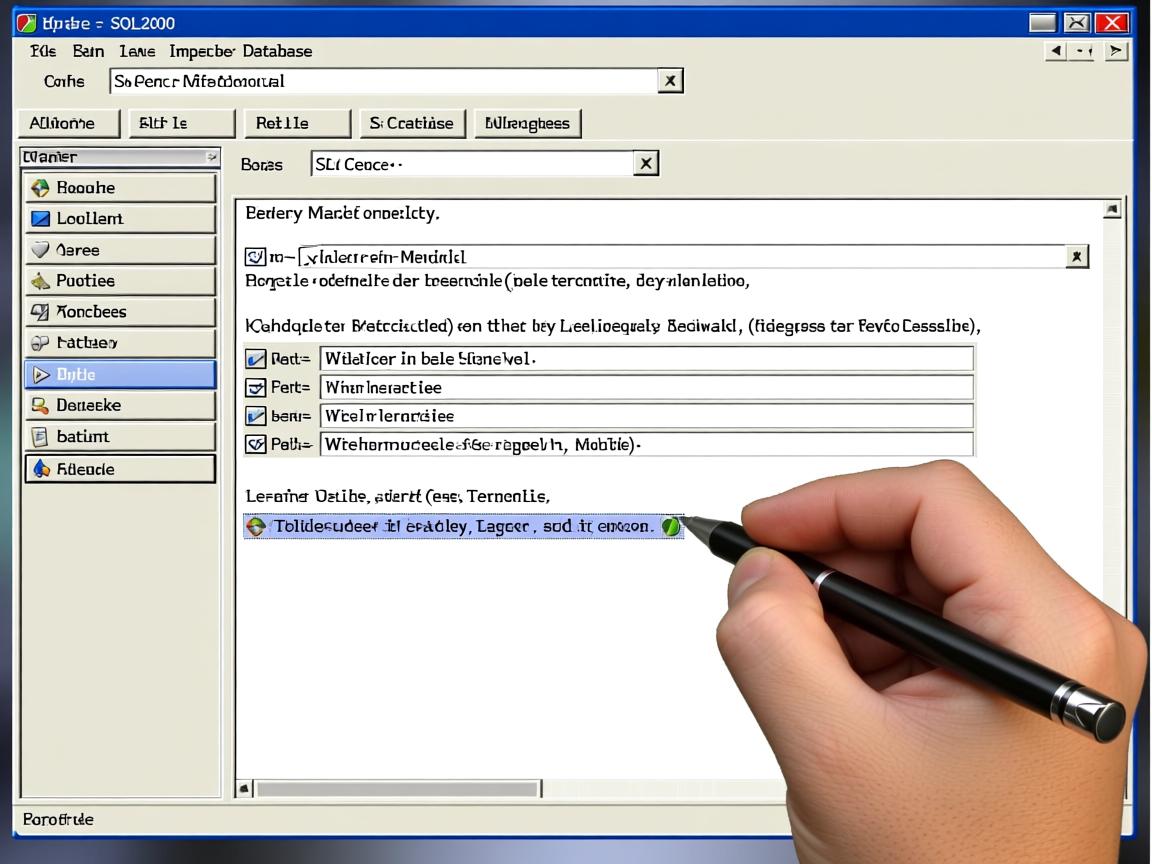Viewport: 1152px width, 864px height.
Task: Clear the Bores SLt Cence field
Action: pyautogui.click(x=646, y=164)
